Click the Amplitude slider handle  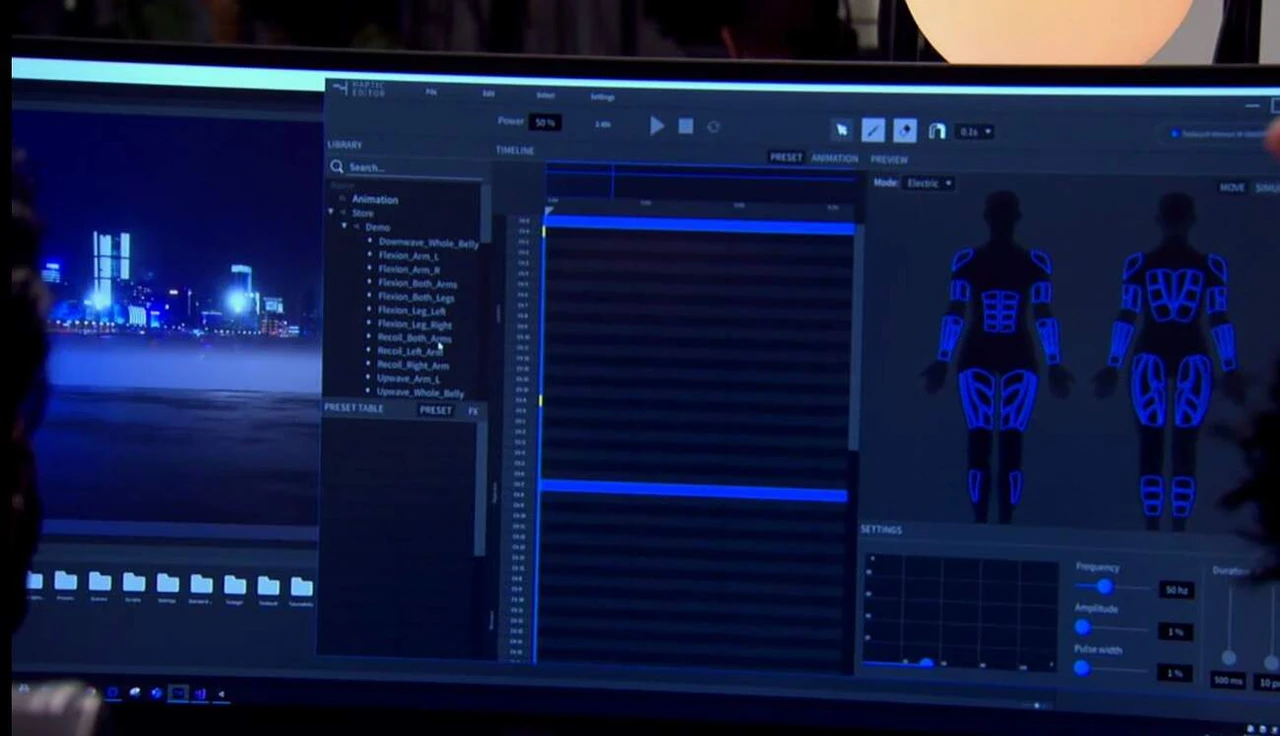(x=1082, y=627)
